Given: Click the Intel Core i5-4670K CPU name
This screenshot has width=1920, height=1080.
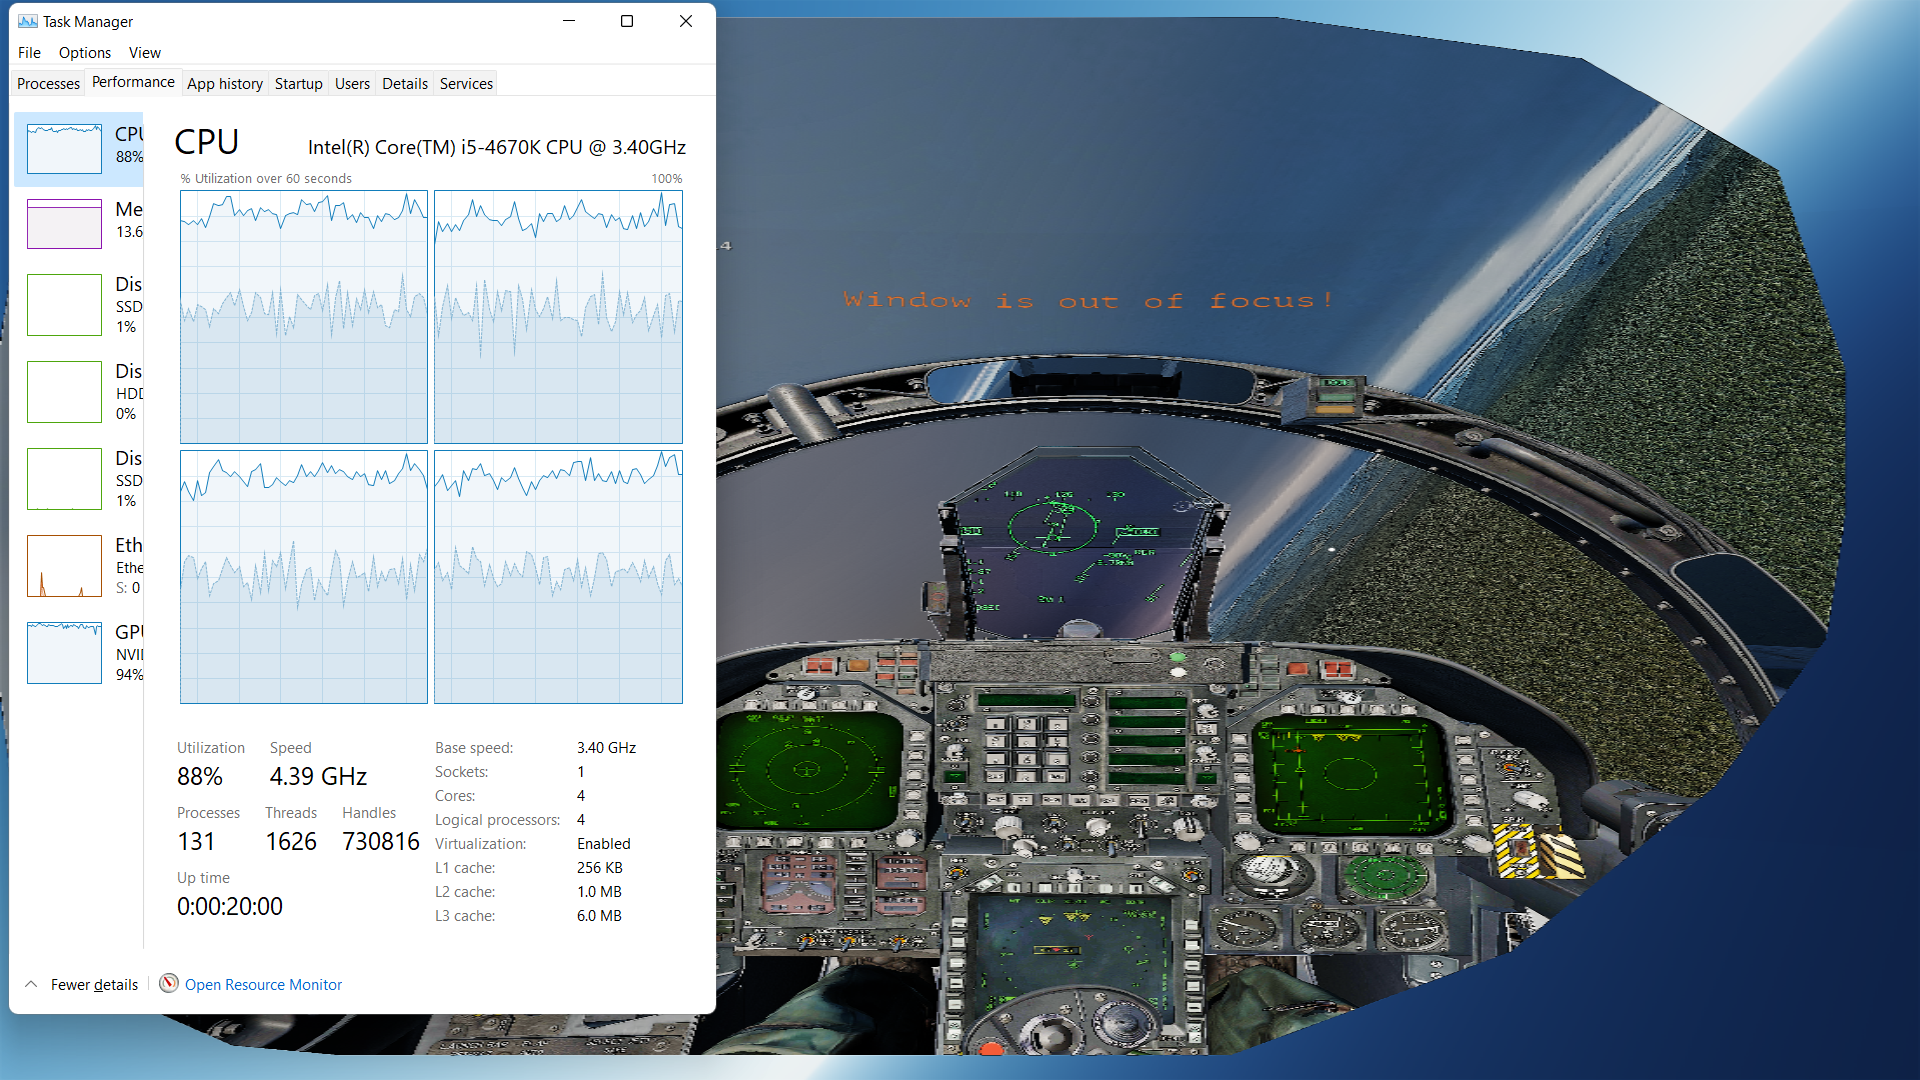Looking at the screenshot, I should click(x=497, y=147).
